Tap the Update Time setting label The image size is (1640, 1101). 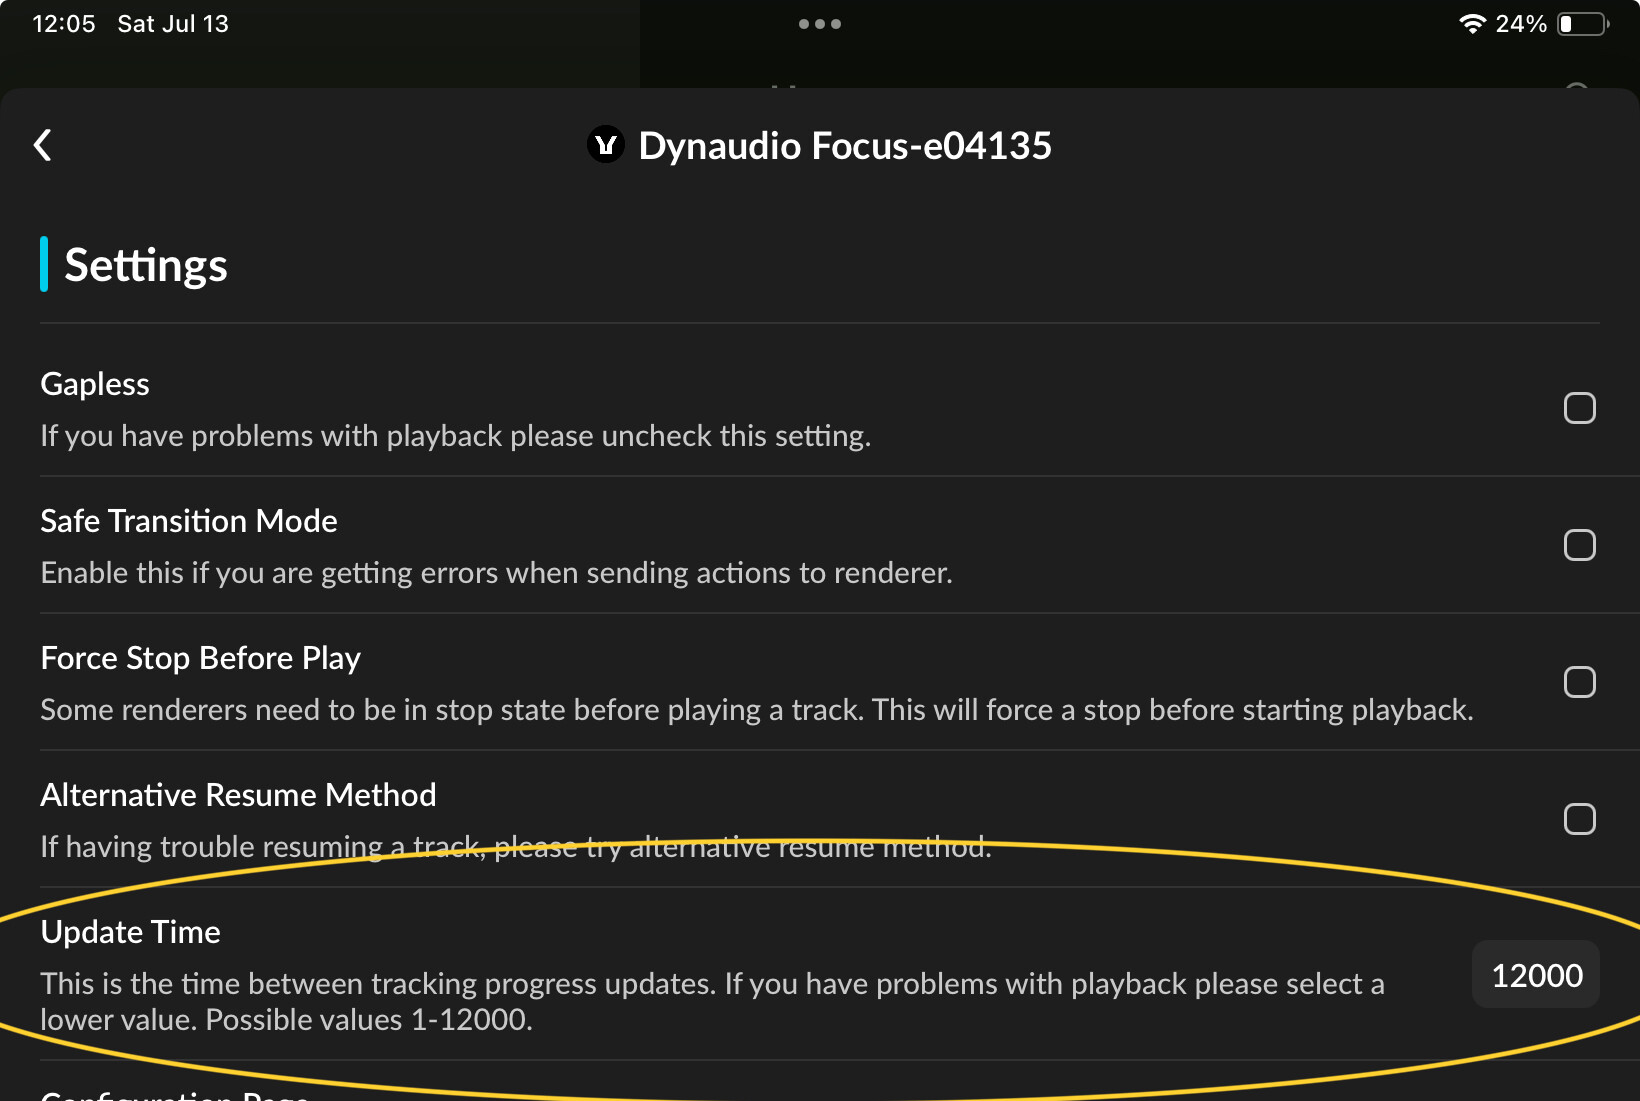(130, 932)
